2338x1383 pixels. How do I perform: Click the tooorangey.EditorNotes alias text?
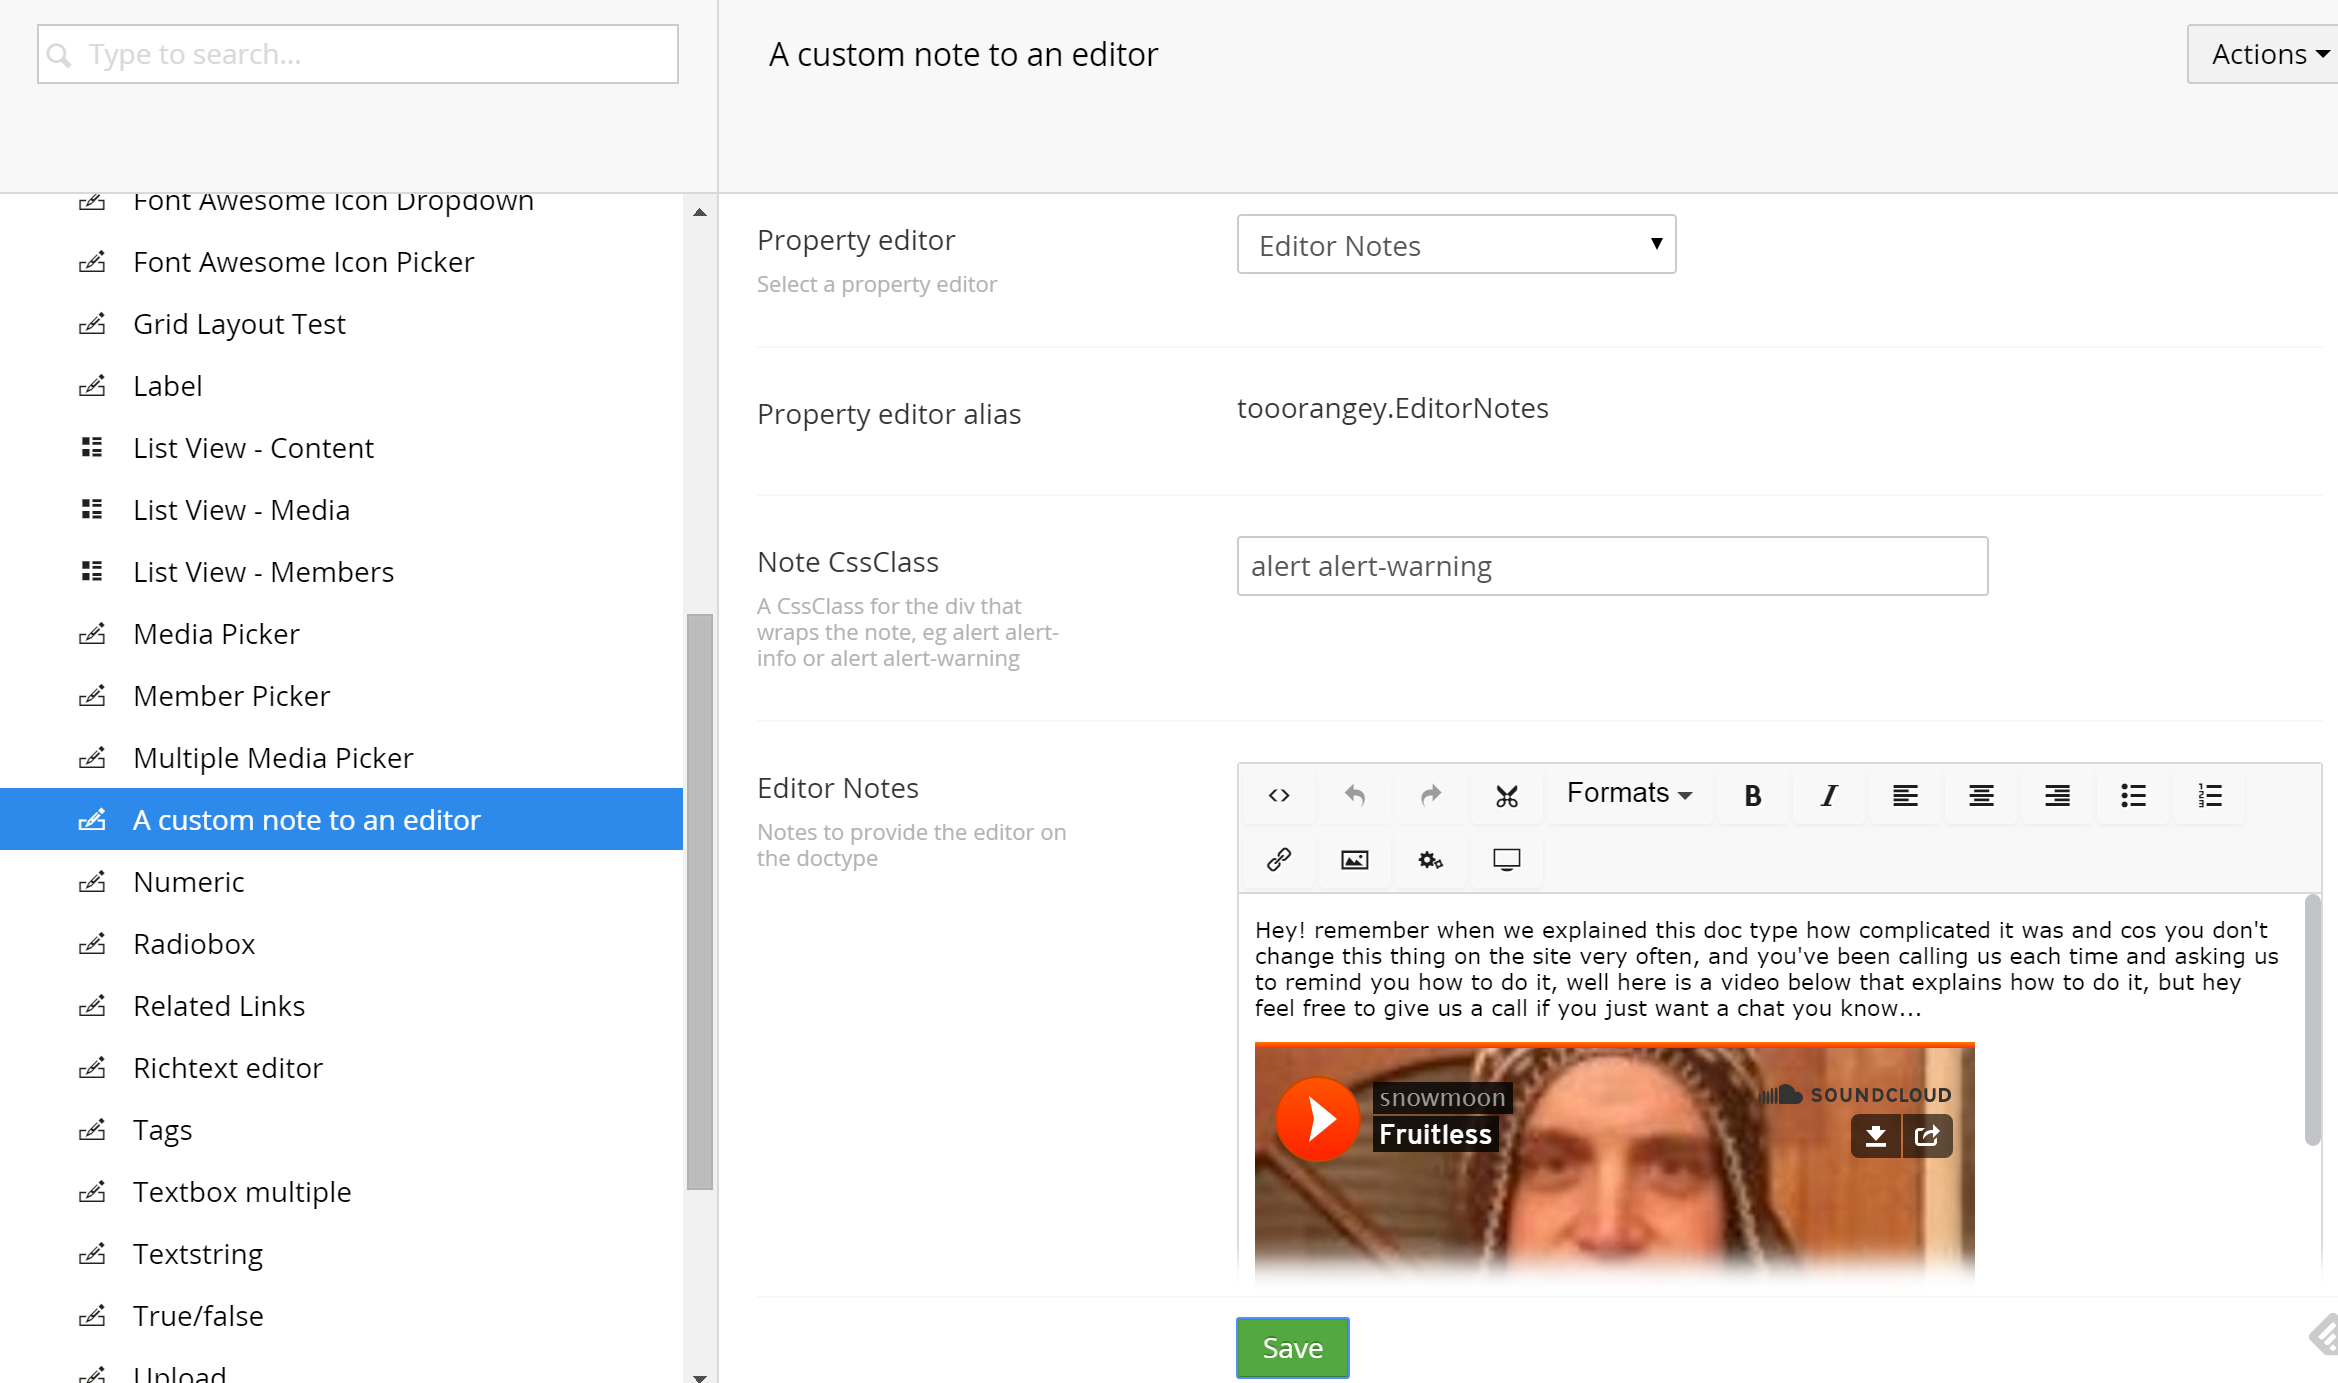1392,408
